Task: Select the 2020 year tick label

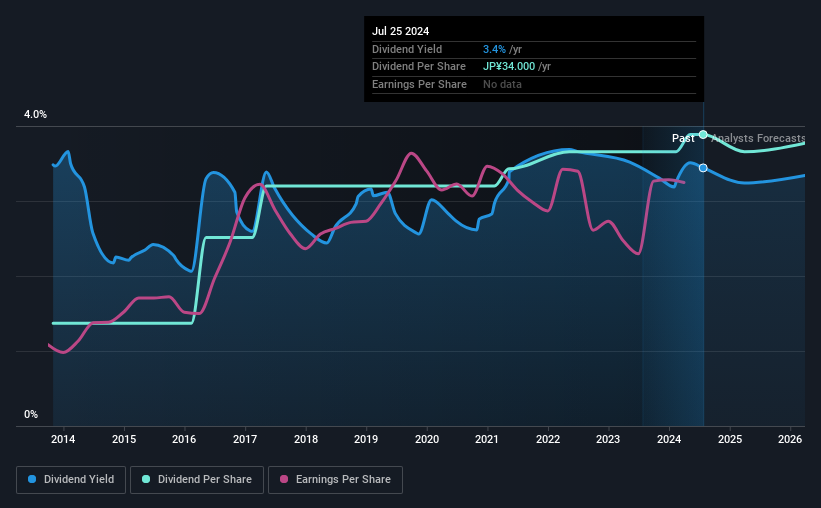Action: [x=427, y=439]
